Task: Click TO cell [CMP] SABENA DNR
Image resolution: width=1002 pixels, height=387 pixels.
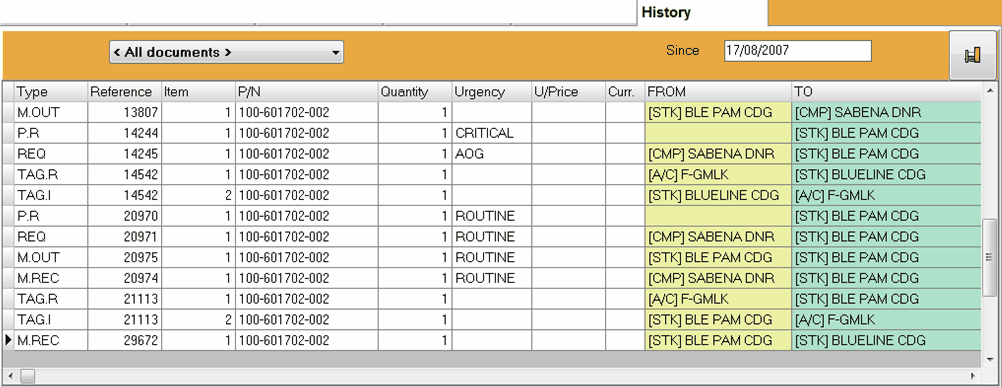Action: 886,112
